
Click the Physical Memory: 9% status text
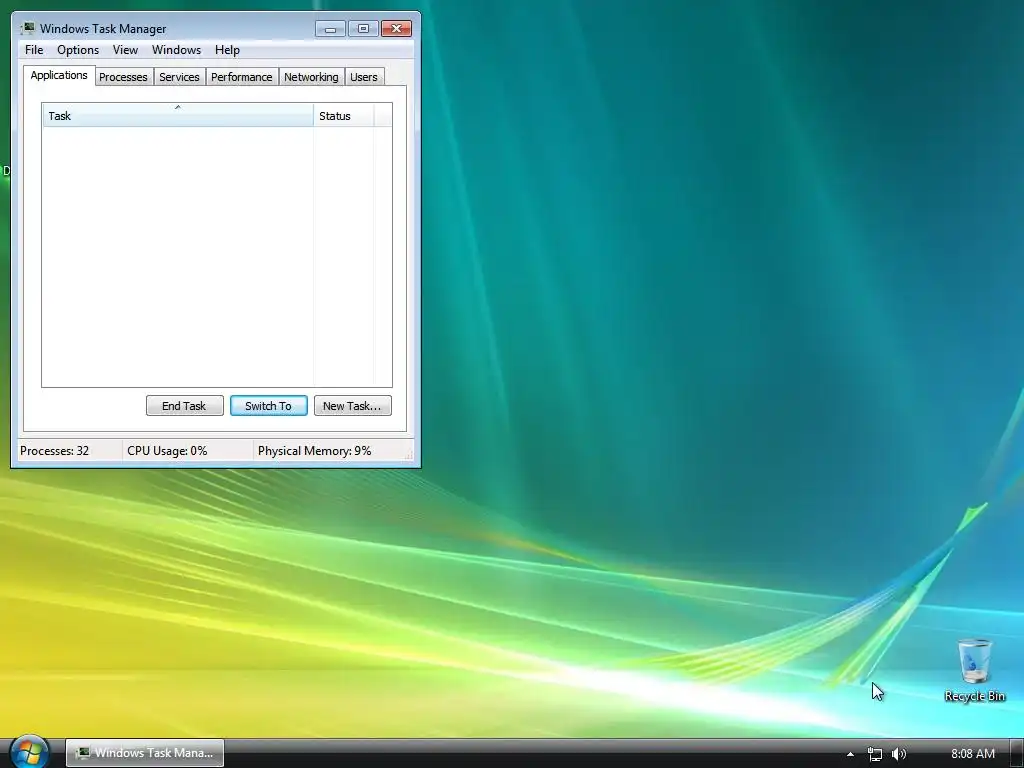click(315, 451)
